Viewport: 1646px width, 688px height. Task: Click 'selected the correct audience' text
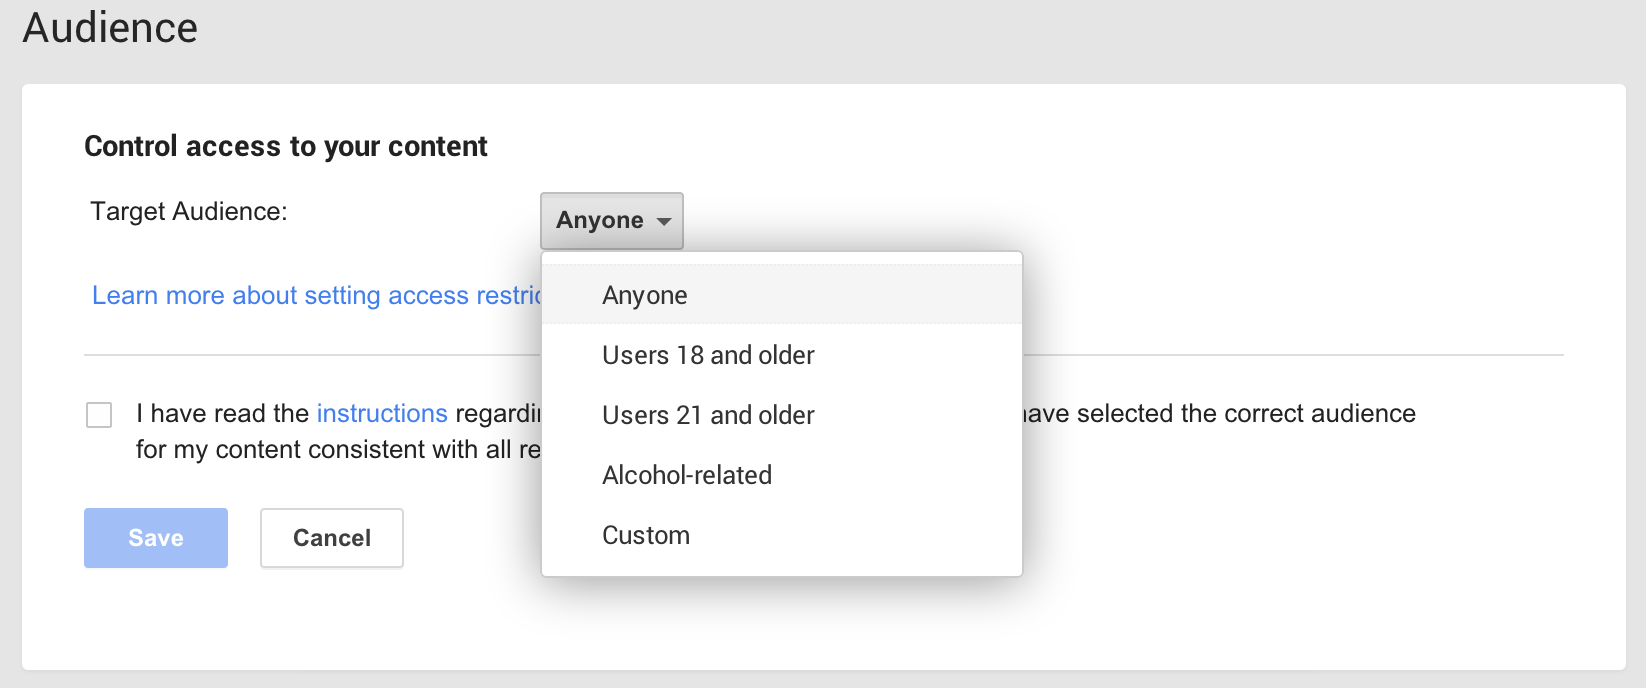[x=1245, y=414]
